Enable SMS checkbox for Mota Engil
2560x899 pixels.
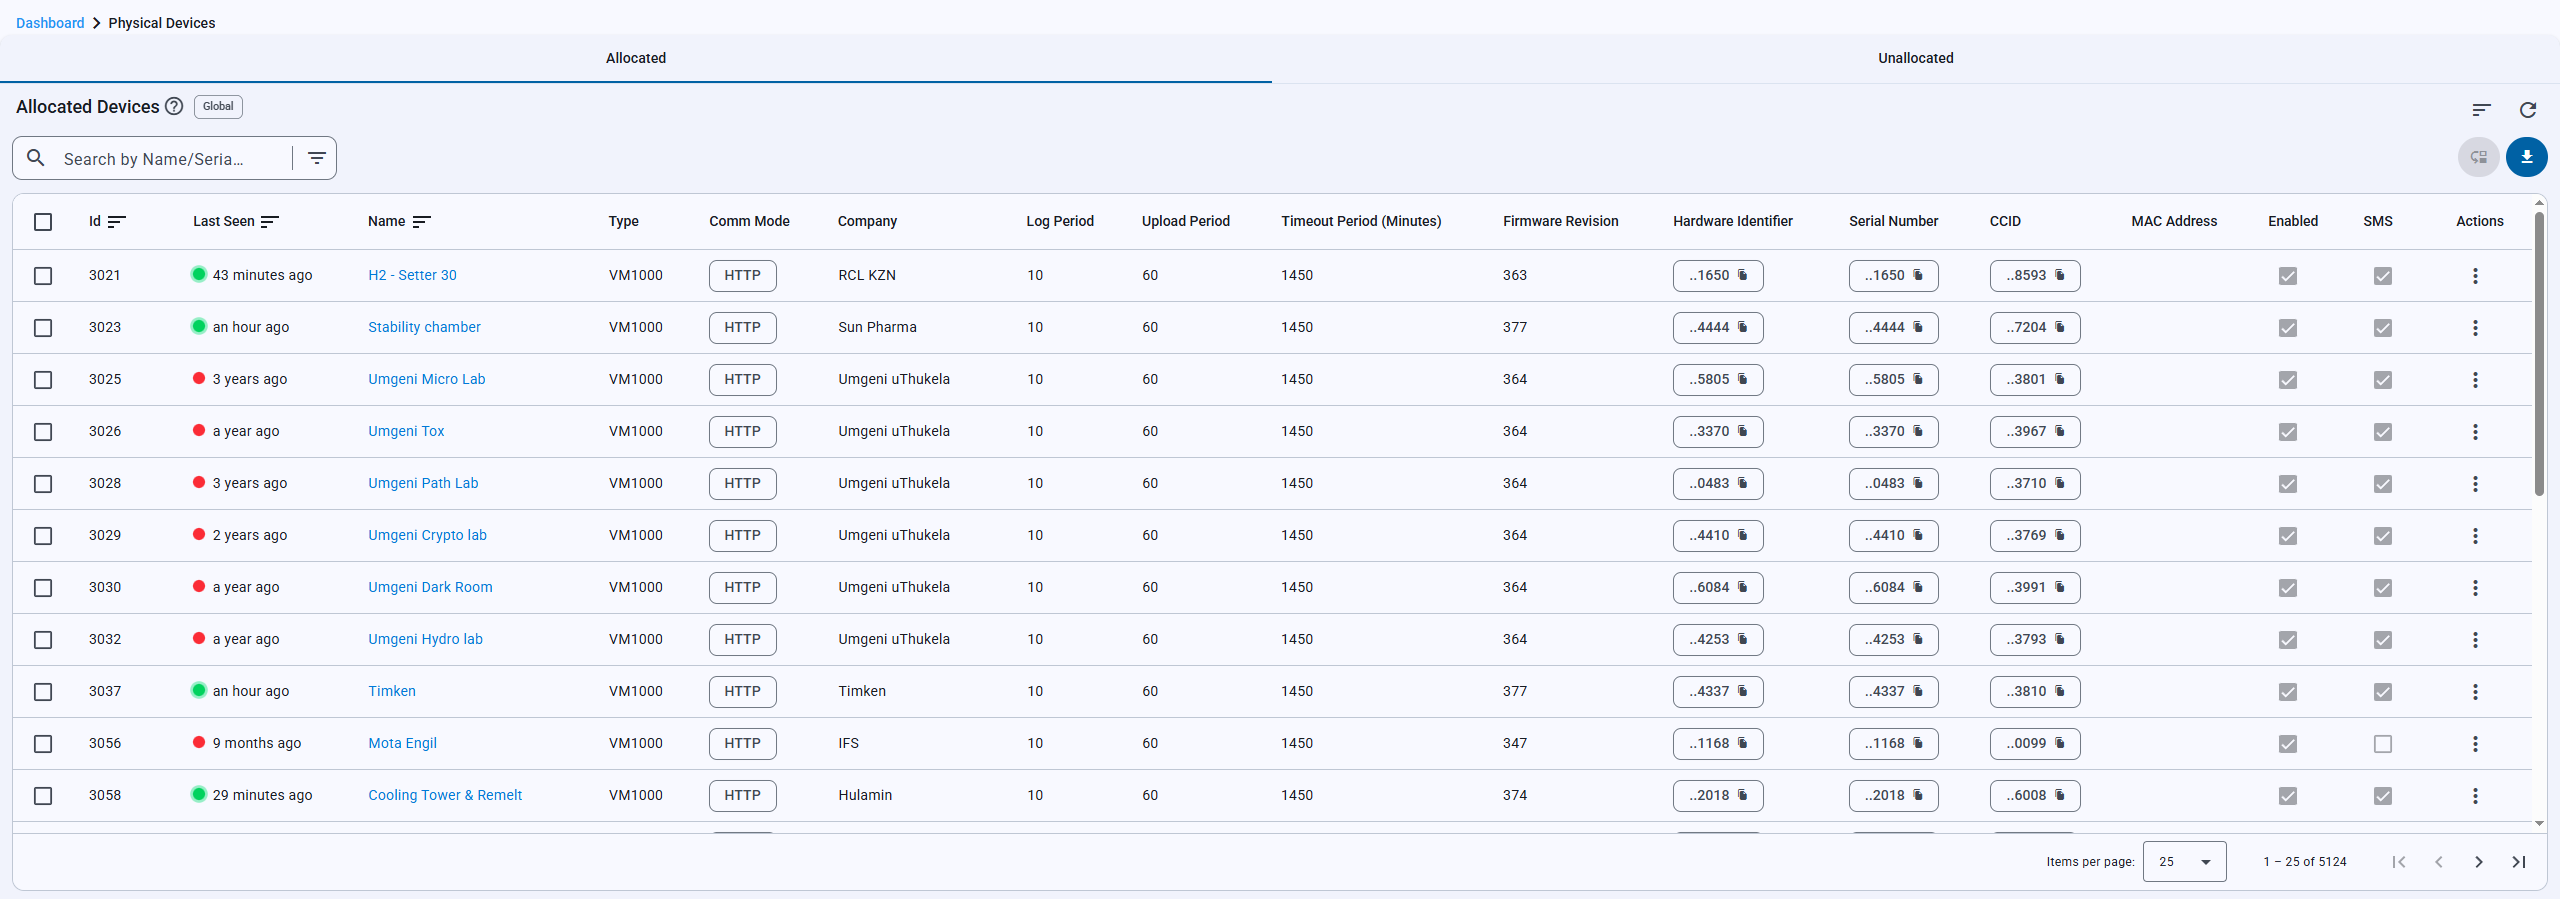(2383, 744)
